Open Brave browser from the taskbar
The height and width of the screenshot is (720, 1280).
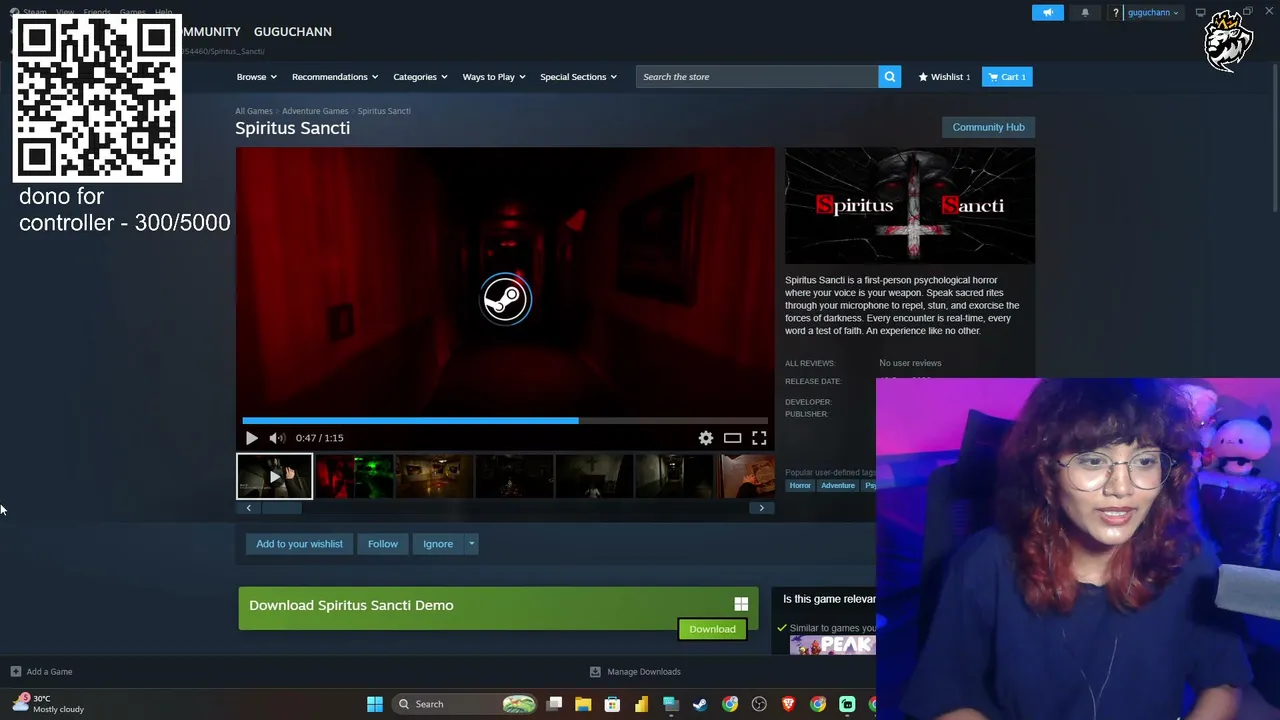(788, 704)
